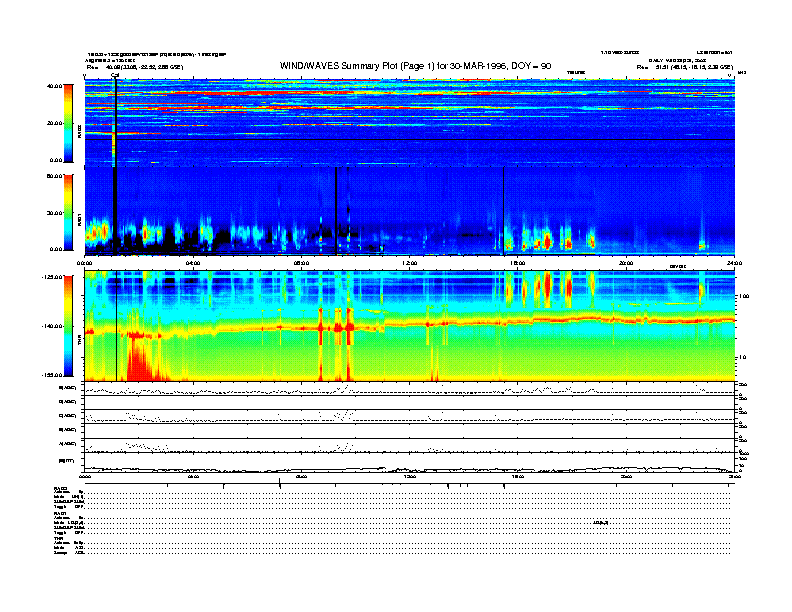Click the bottom magnetic field line trace panel
This screenshot has width=792, height=612.
(410, 463)
